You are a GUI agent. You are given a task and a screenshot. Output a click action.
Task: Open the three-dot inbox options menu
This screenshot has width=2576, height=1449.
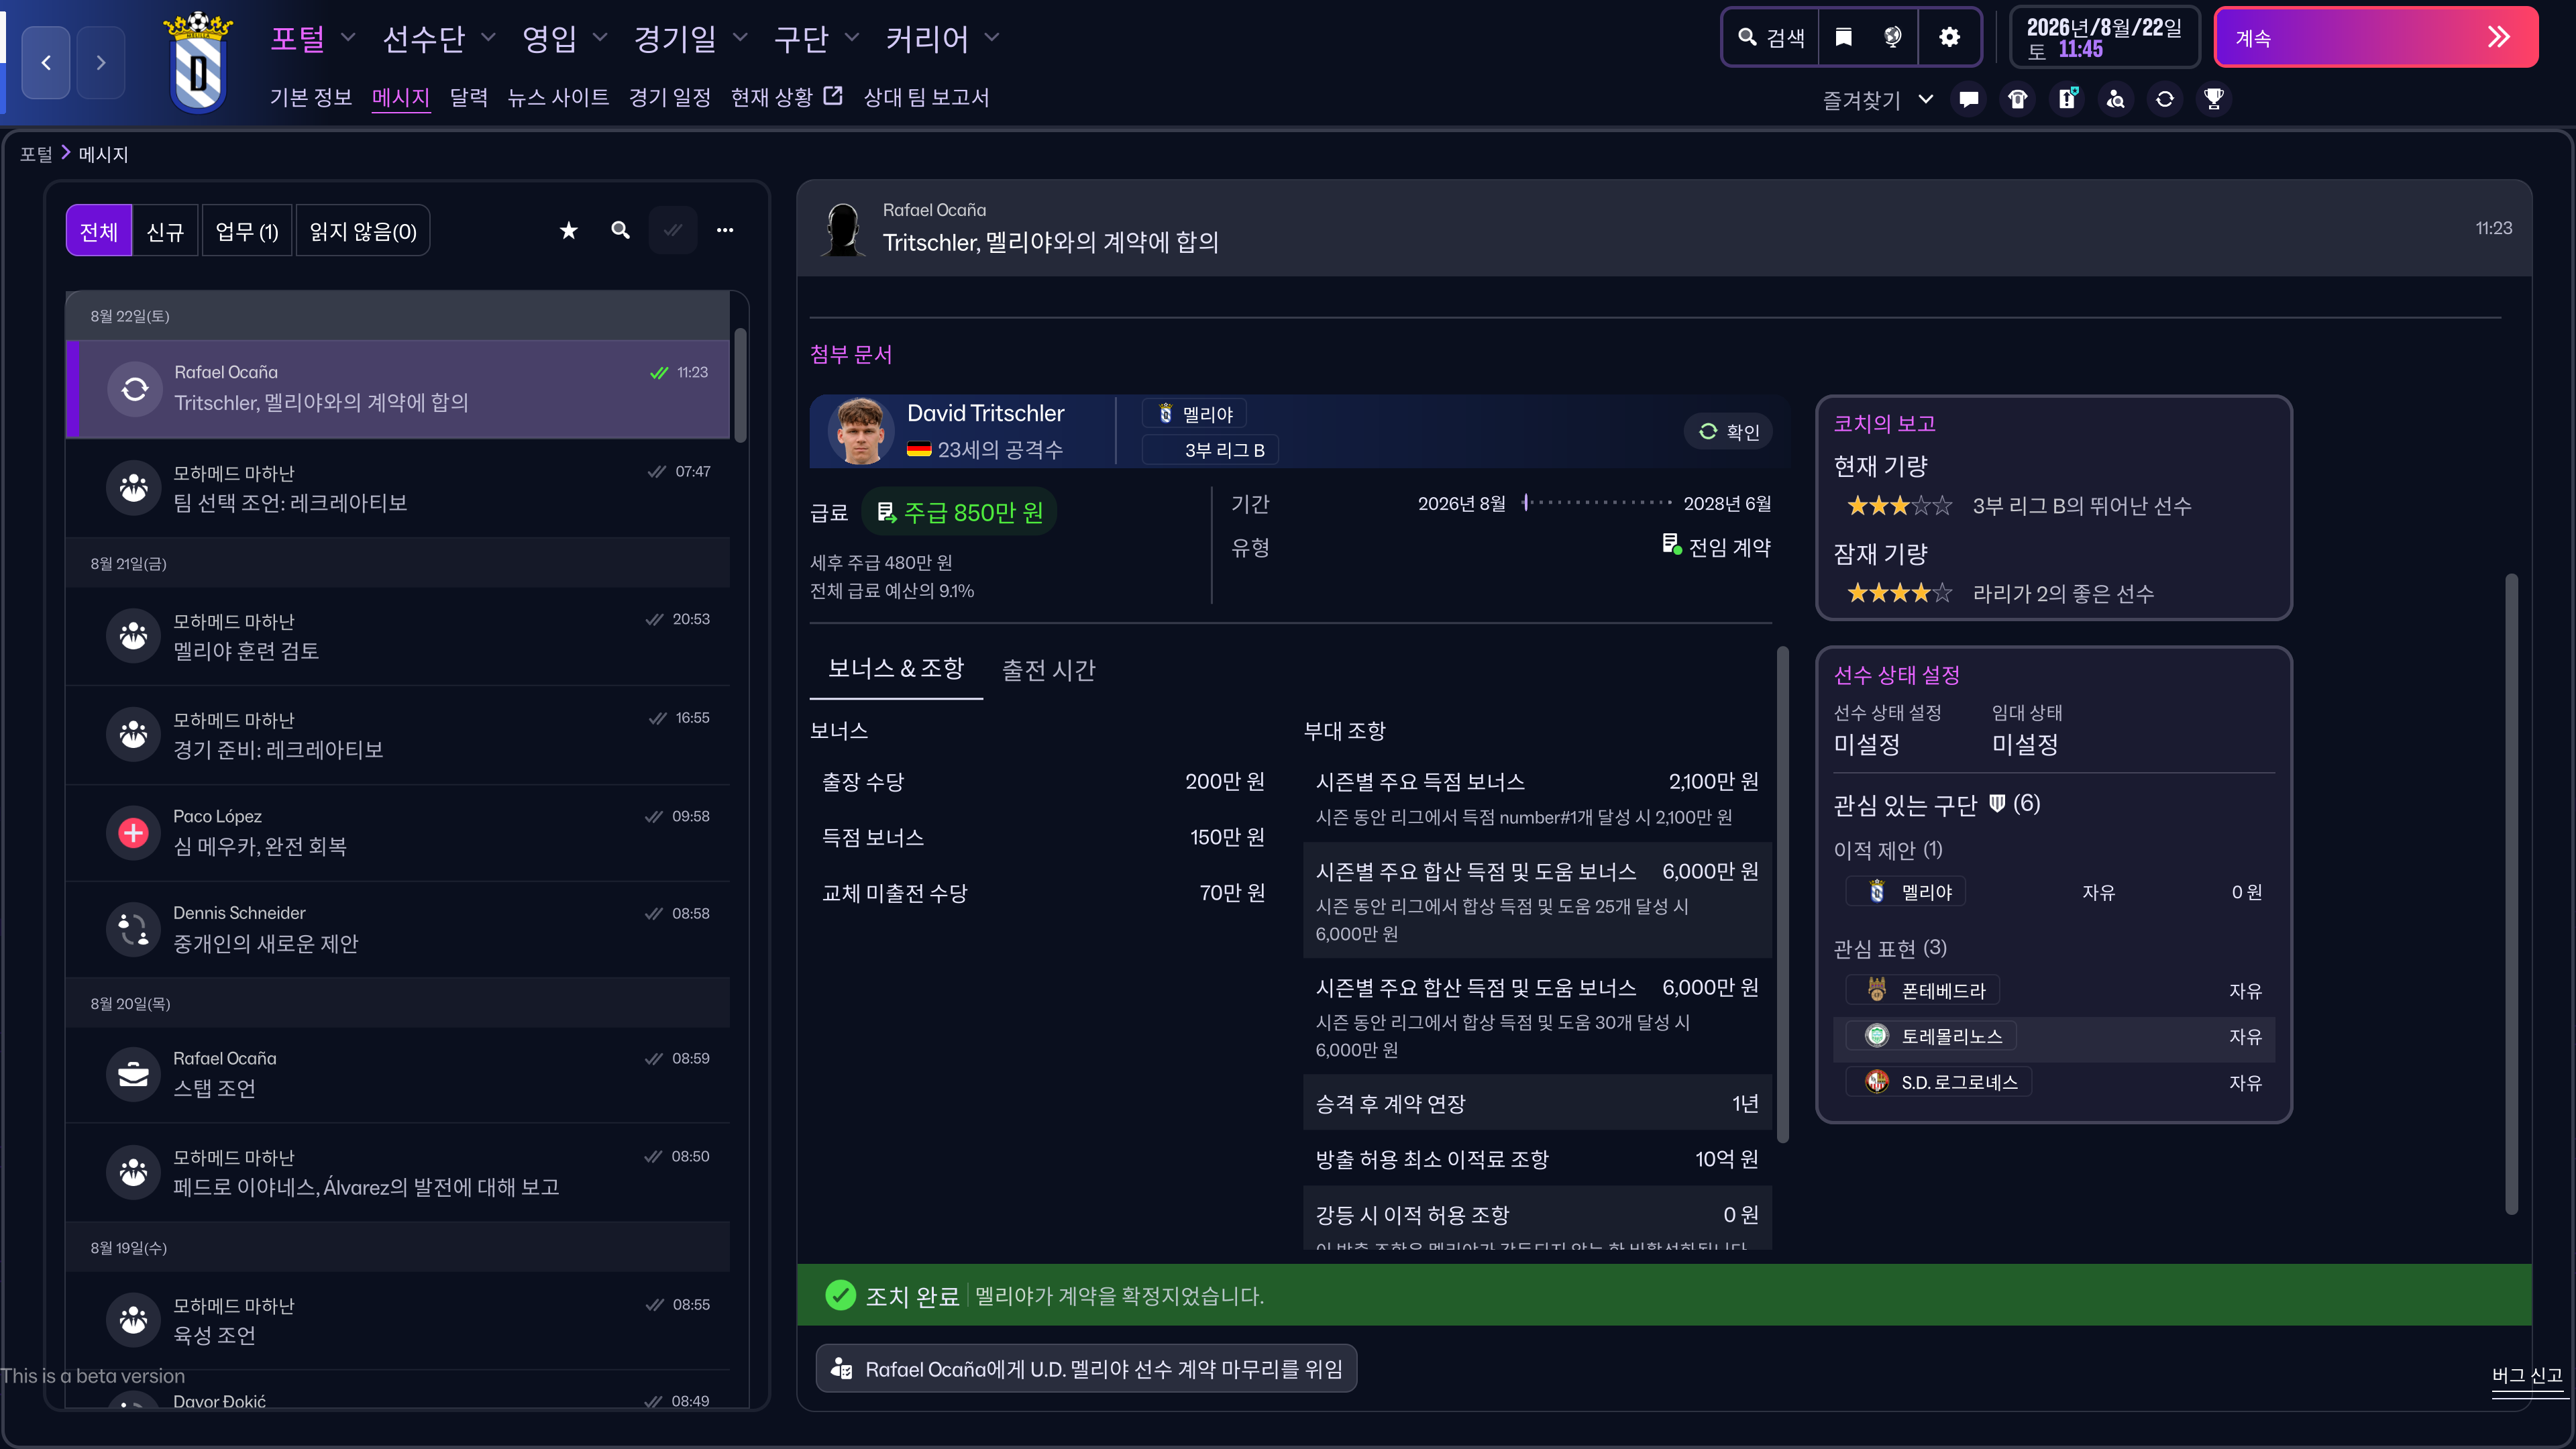click(x=725, y=231)
